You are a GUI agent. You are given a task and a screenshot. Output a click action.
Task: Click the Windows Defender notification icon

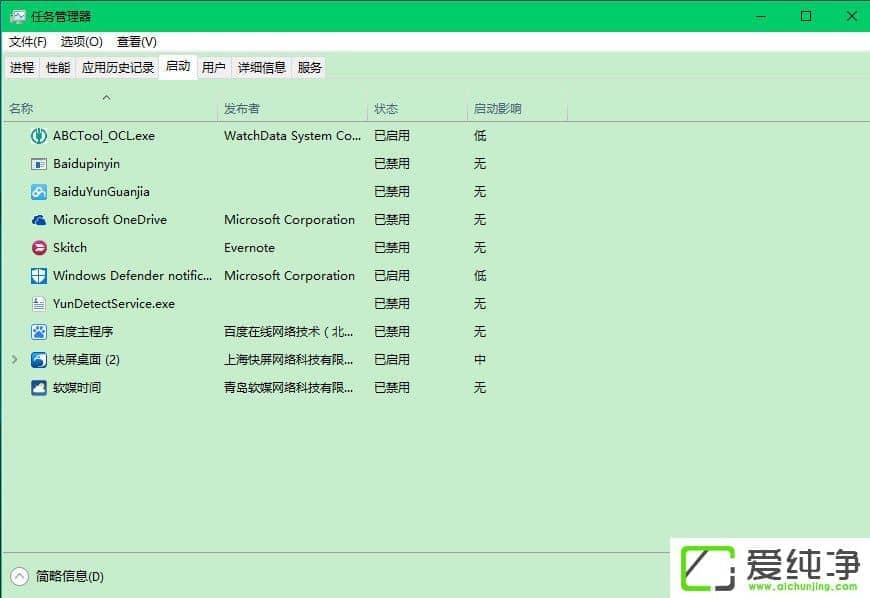(38, 276)
